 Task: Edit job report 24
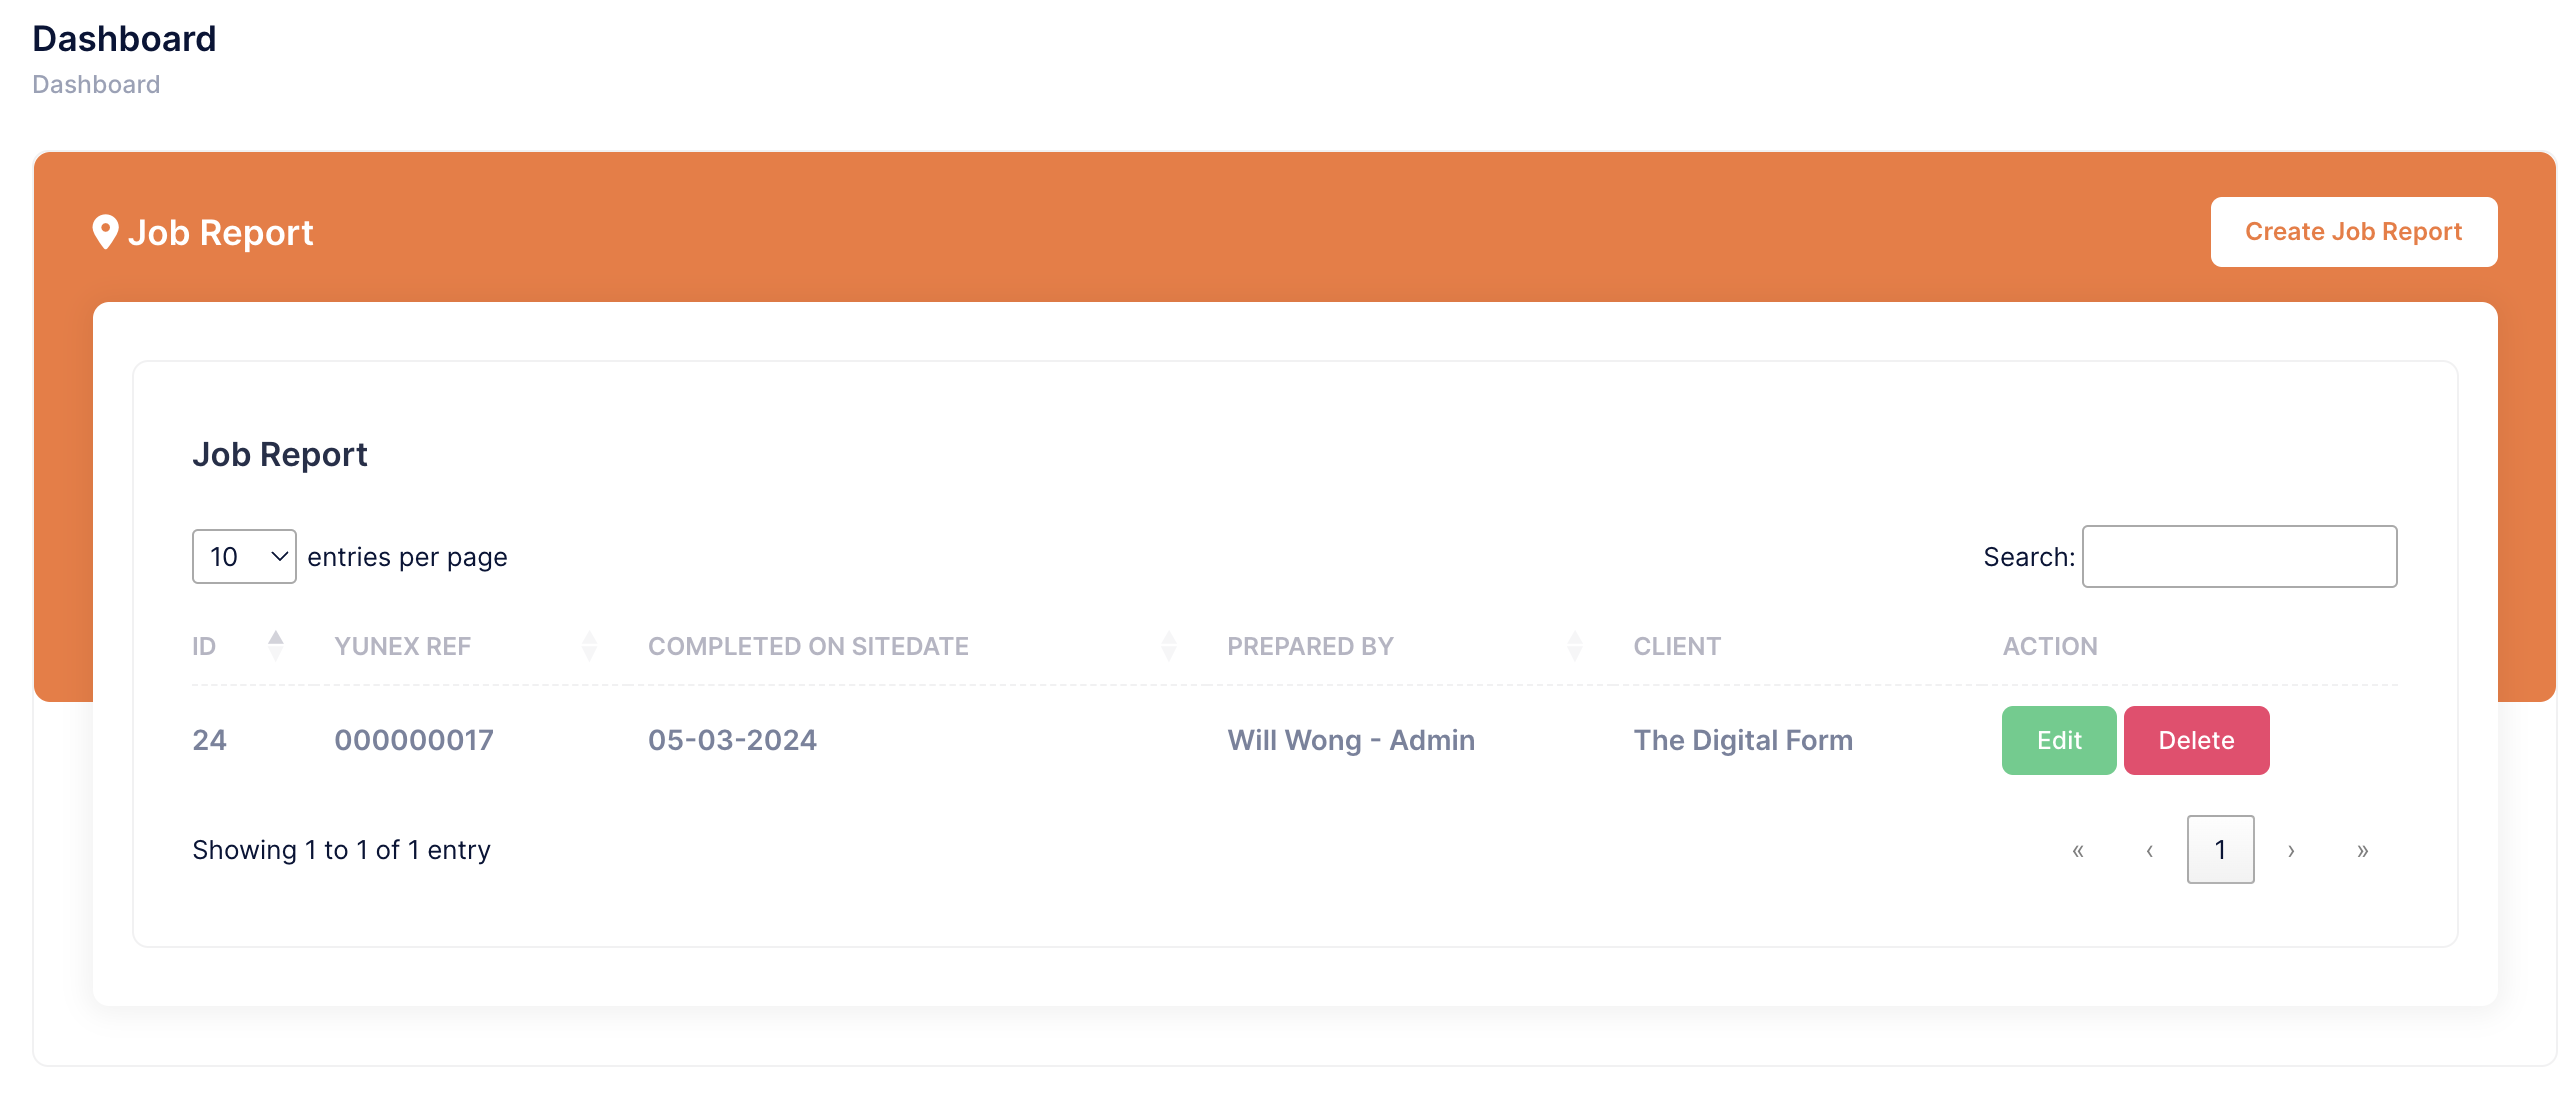click(x=2058, y=741)
